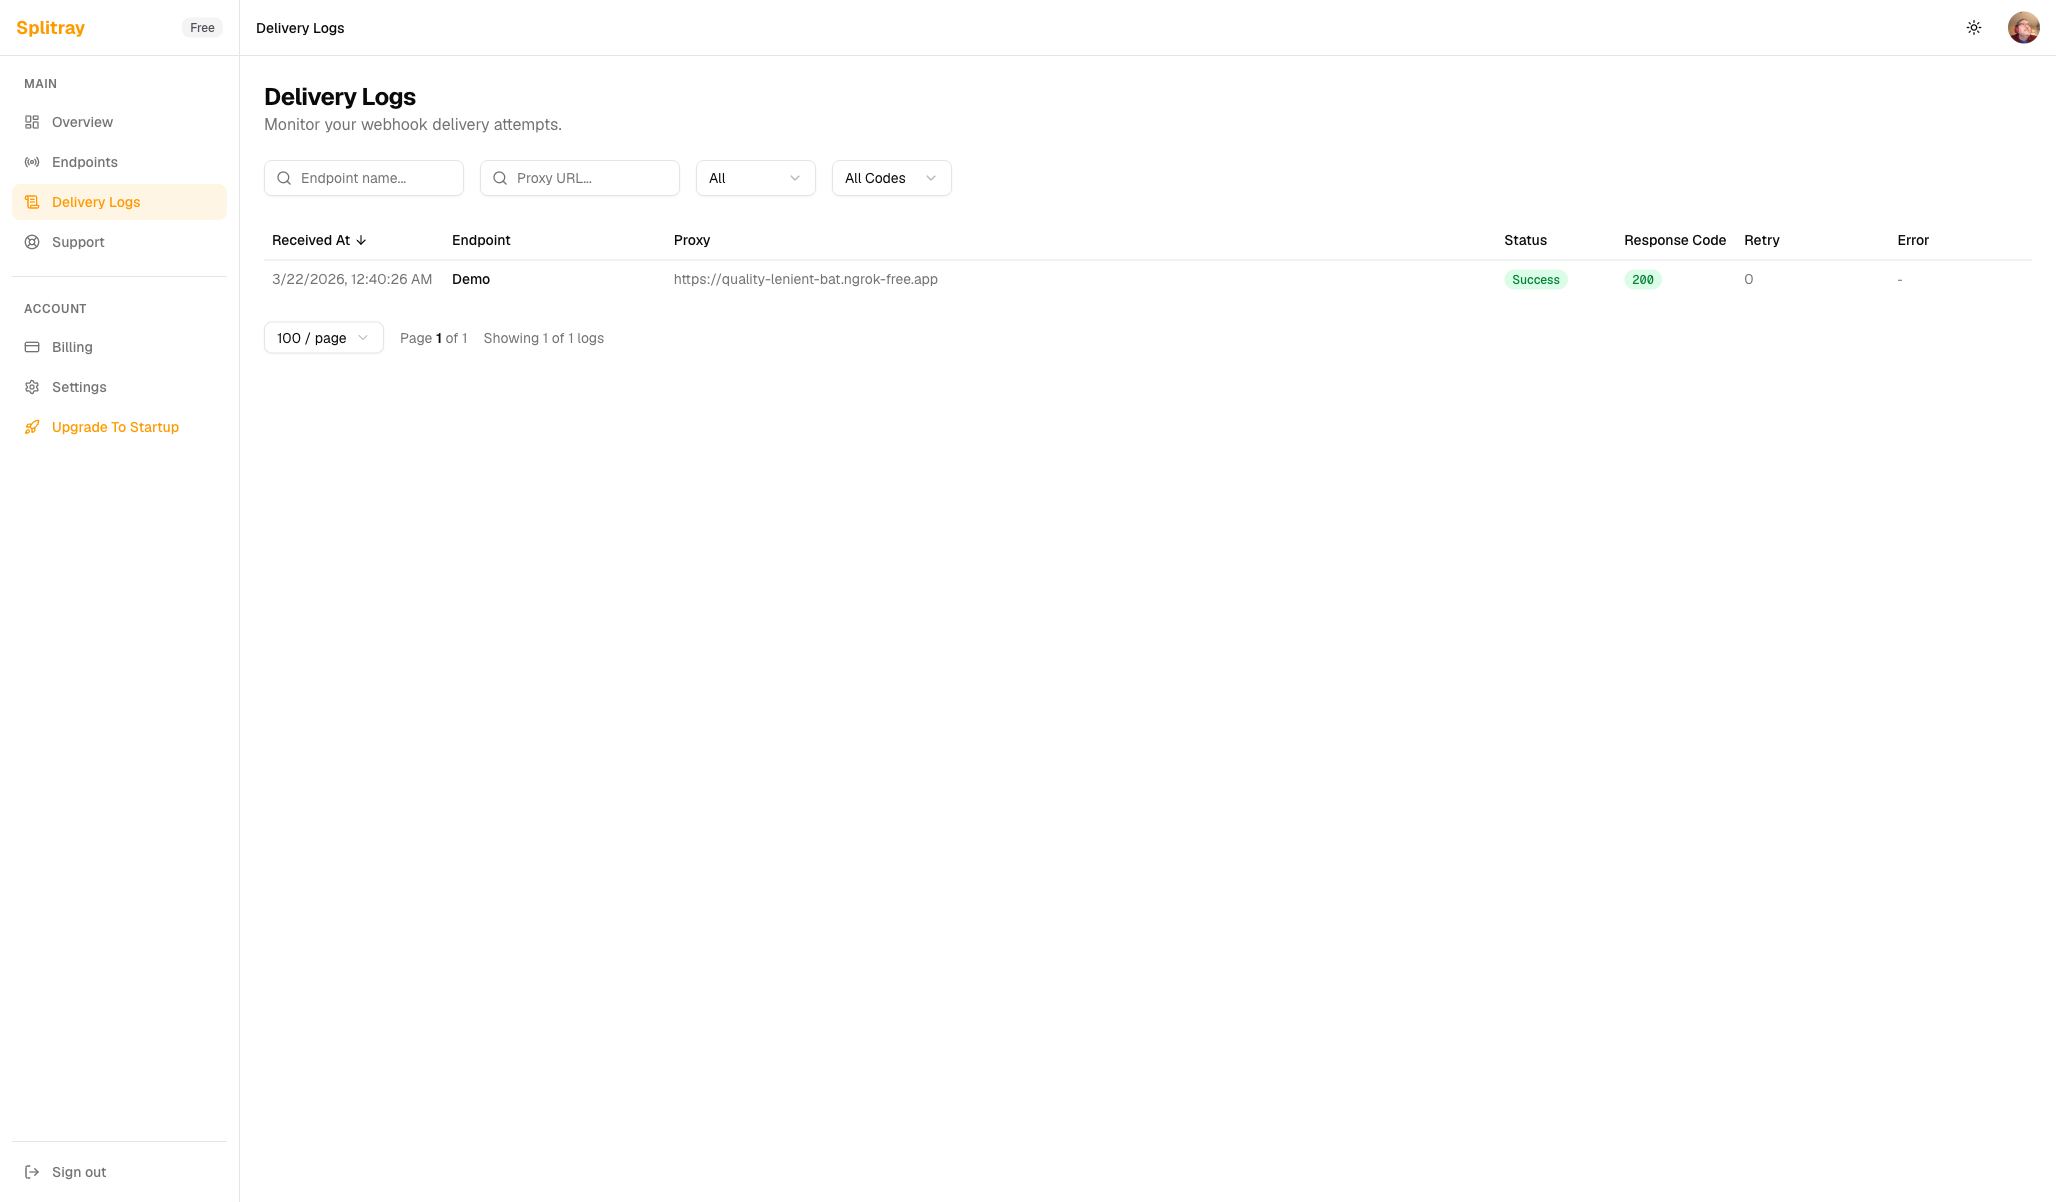
Task: Click the Endpoints broadcast icon
Action: [32, 162]
